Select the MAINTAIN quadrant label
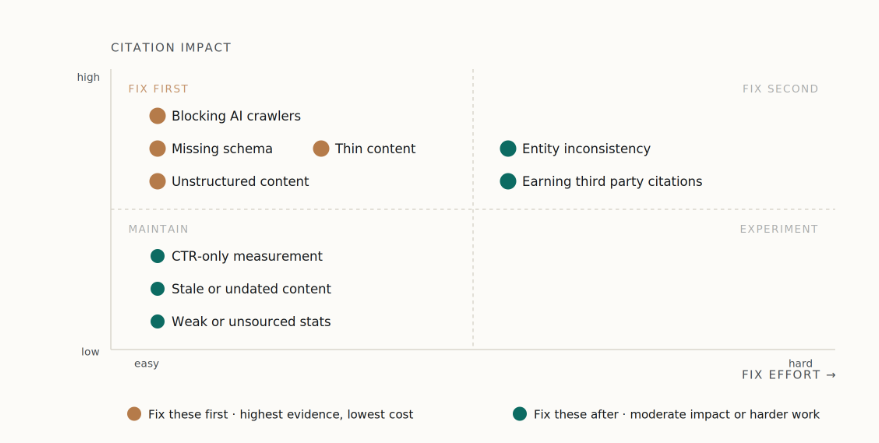Image resolution: width=879 pixels, height=443 pixels. [x=158, y=229]
